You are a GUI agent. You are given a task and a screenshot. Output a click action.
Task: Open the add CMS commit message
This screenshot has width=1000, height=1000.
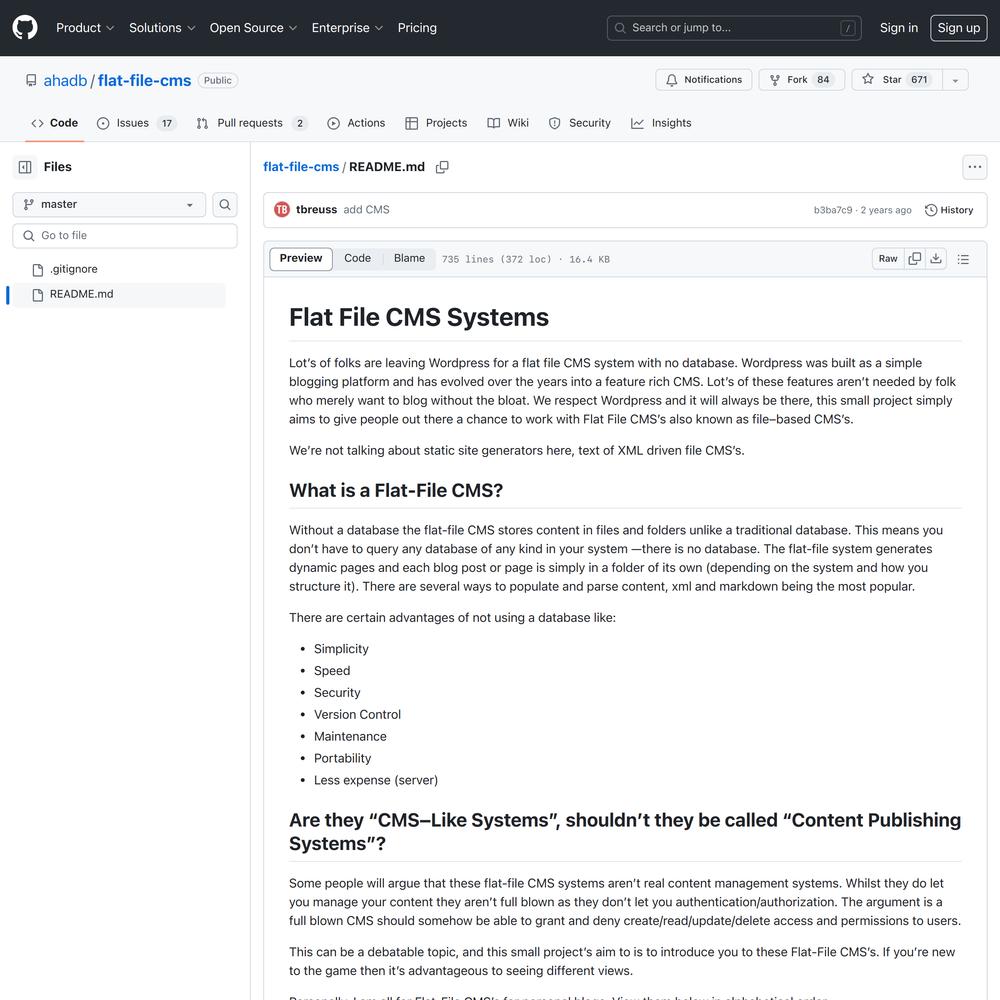coord(366,210)
